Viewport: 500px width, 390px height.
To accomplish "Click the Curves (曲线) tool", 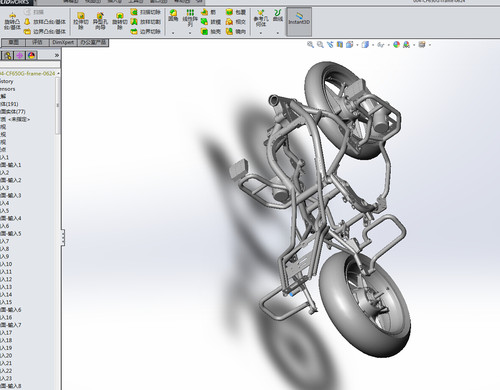I will [278, 16].
